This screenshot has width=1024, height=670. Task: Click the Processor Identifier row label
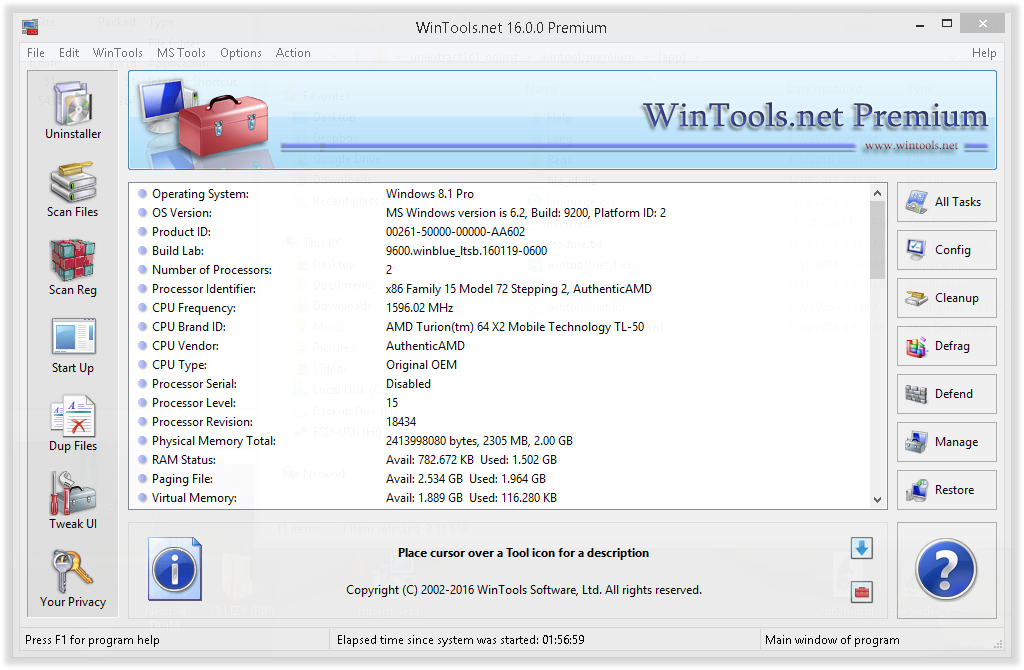click(x=204, y=289)
